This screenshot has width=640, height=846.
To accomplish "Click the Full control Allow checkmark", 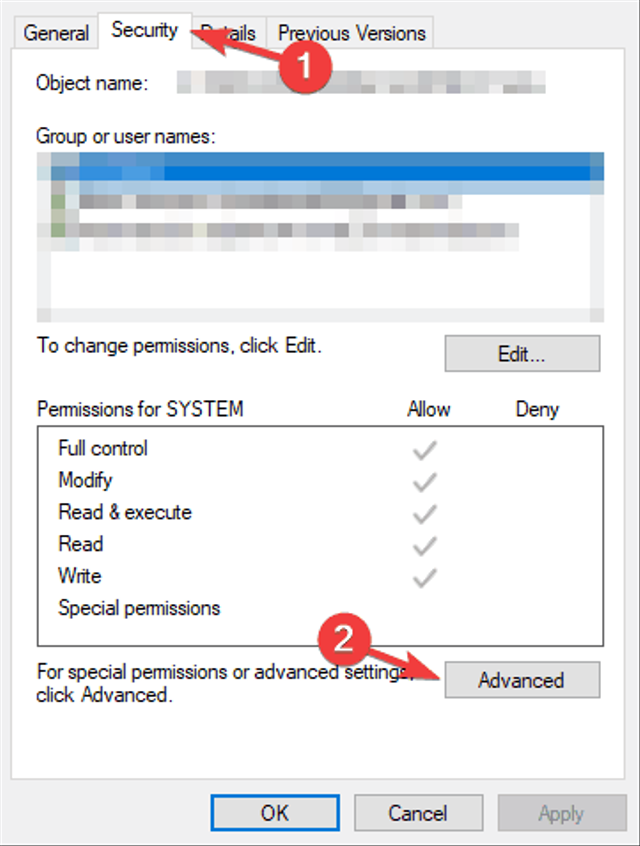I will pyautogui.click(x=425, y=450).
